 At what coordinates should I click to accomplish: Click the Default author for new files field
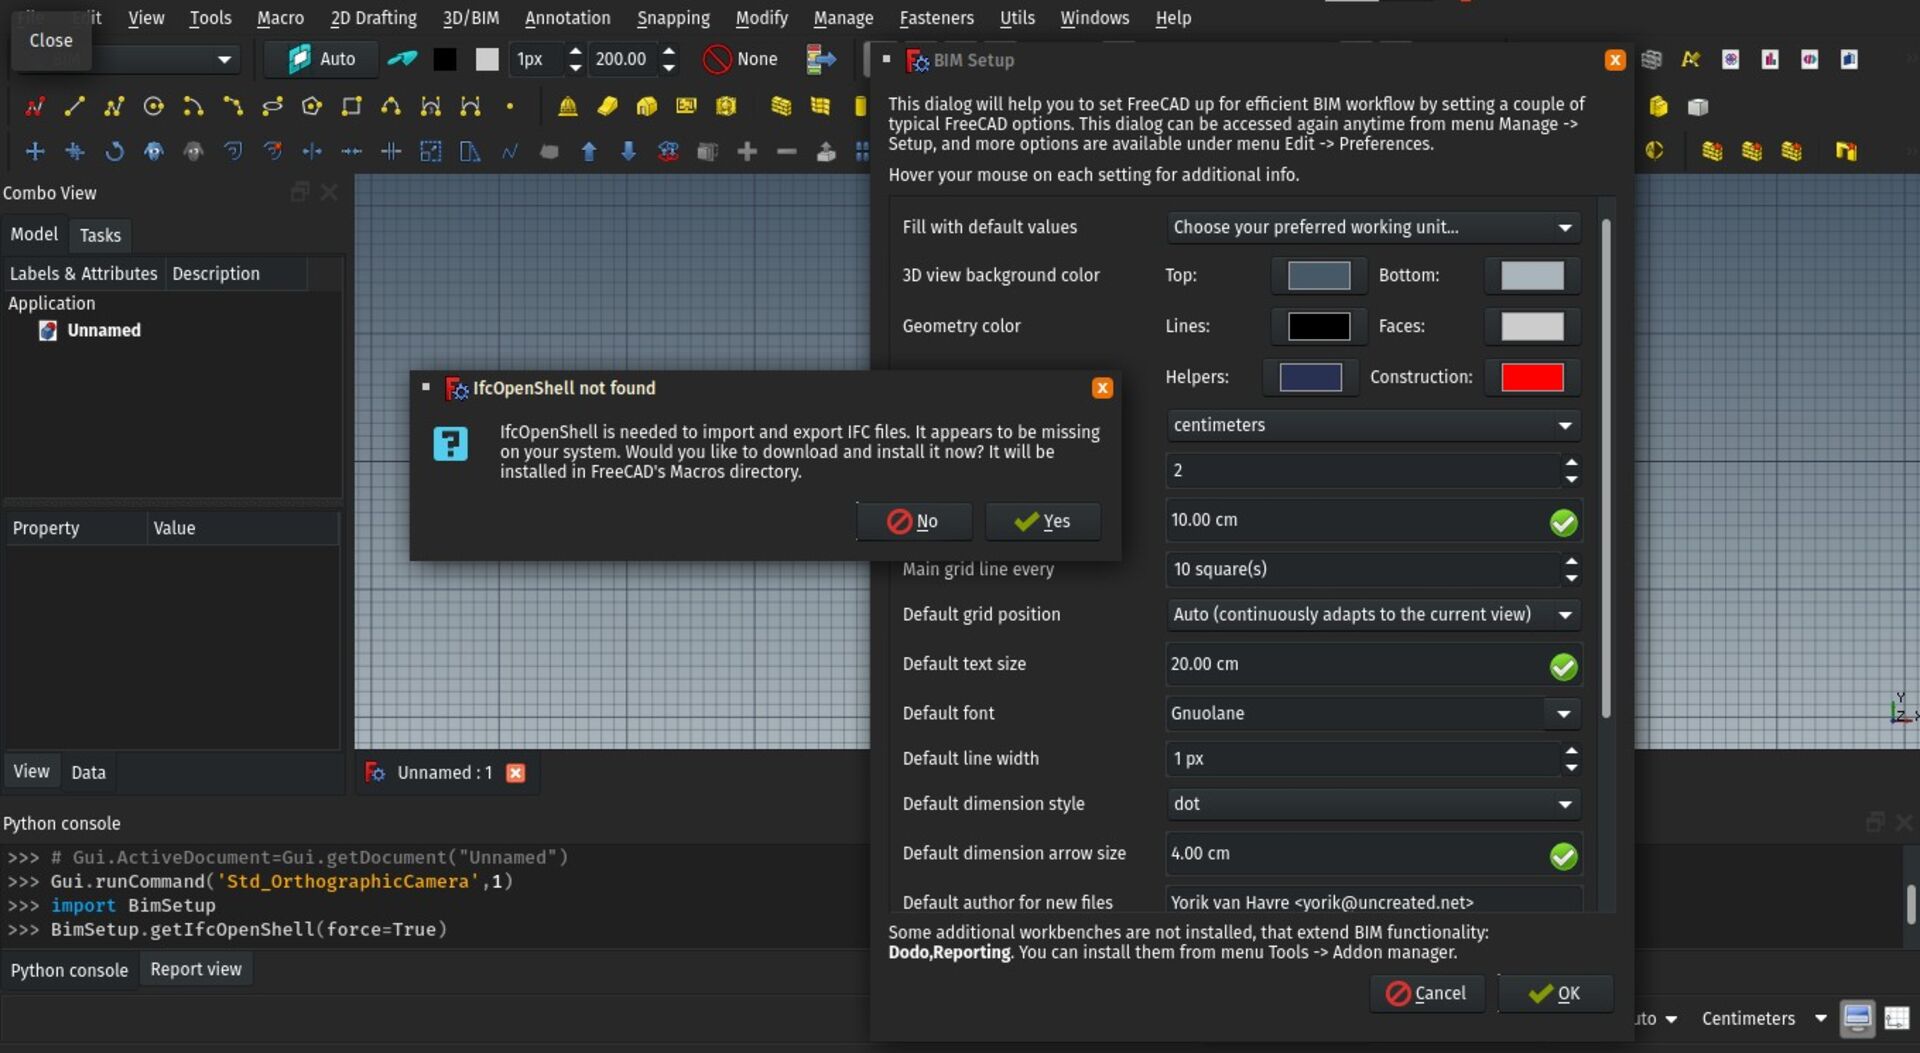(1373, 902)
